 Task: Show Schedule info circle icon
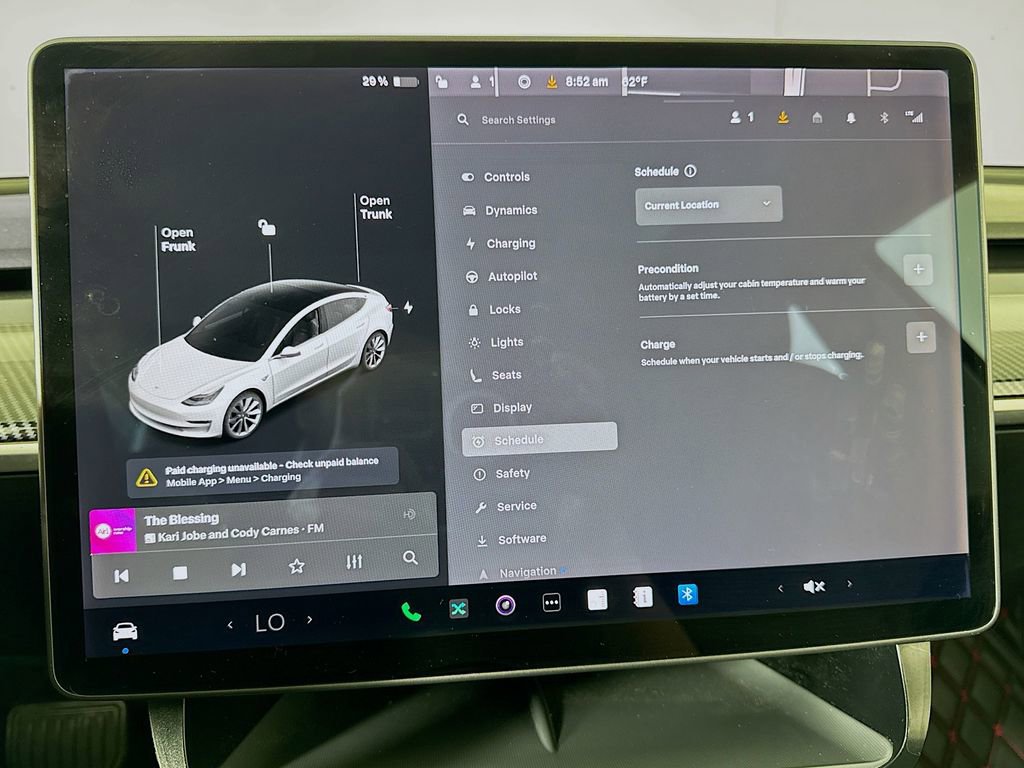click(690, 171)
